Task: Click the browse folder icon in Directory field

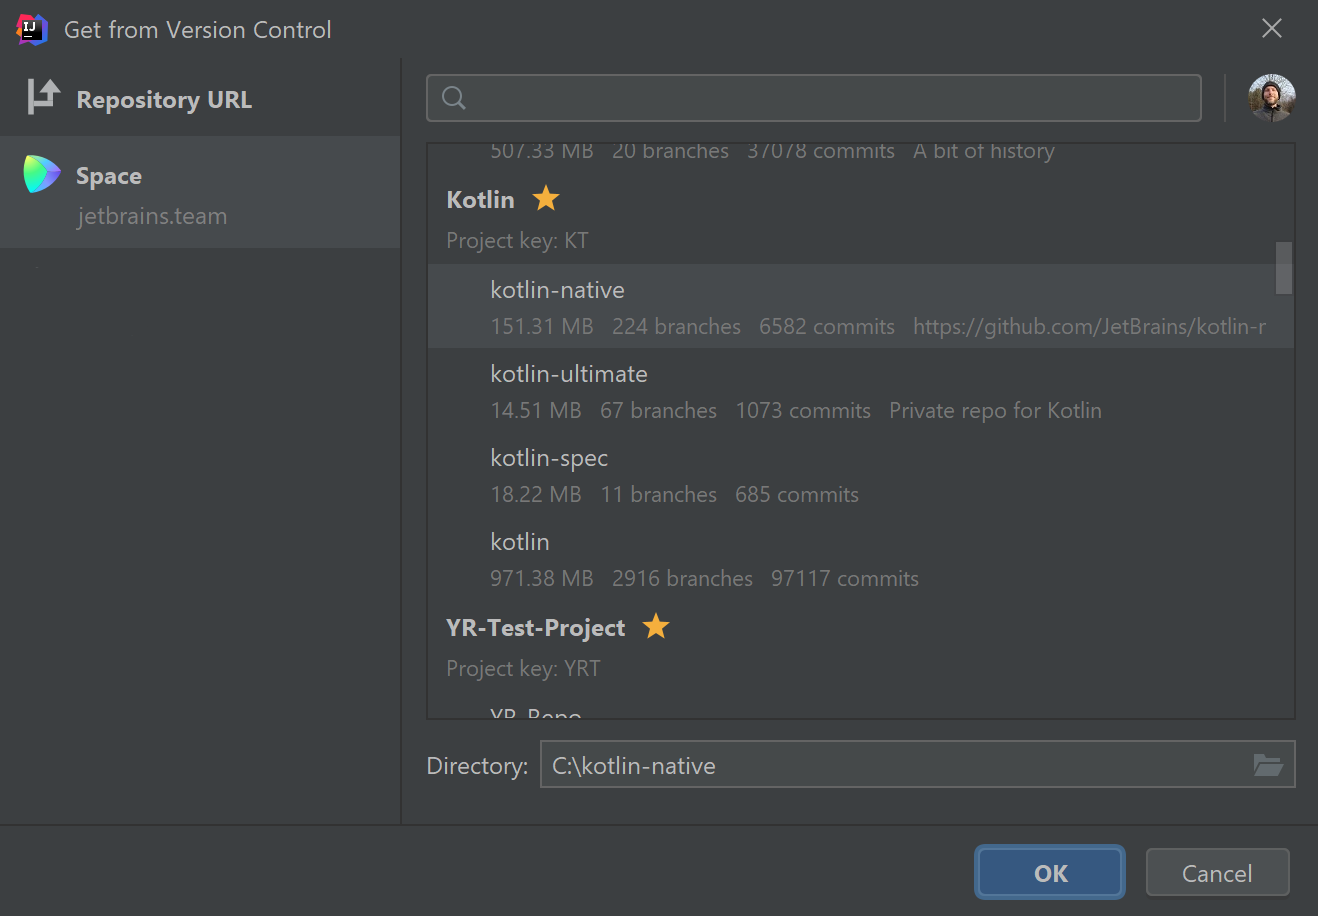Action: [1268, 765]
